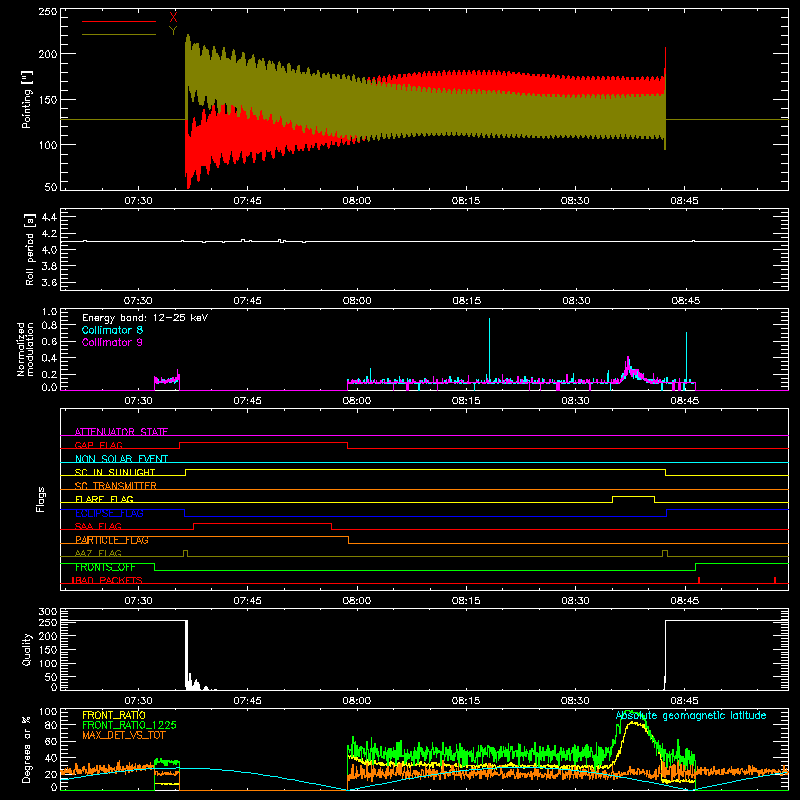Click the cyan 'Collimator 8' legend label
Image resolution: width=800 pixels, height=800 pixels.
pos(112,330)
